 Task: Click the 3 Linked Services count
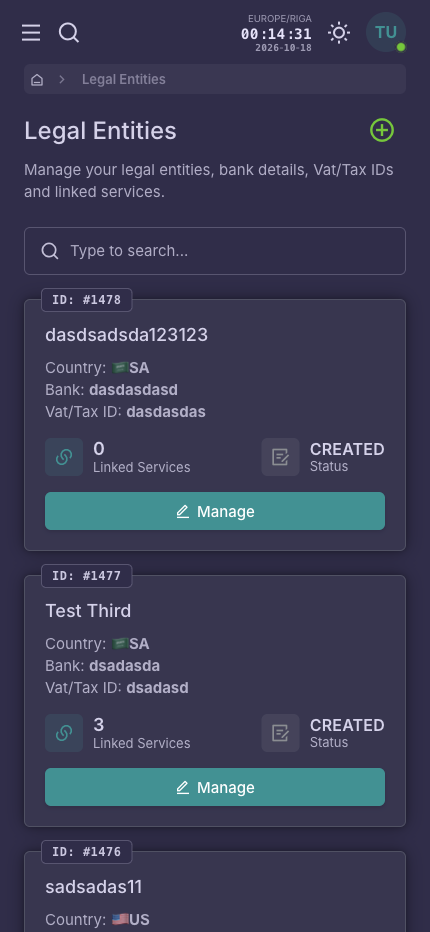point(99,725)
